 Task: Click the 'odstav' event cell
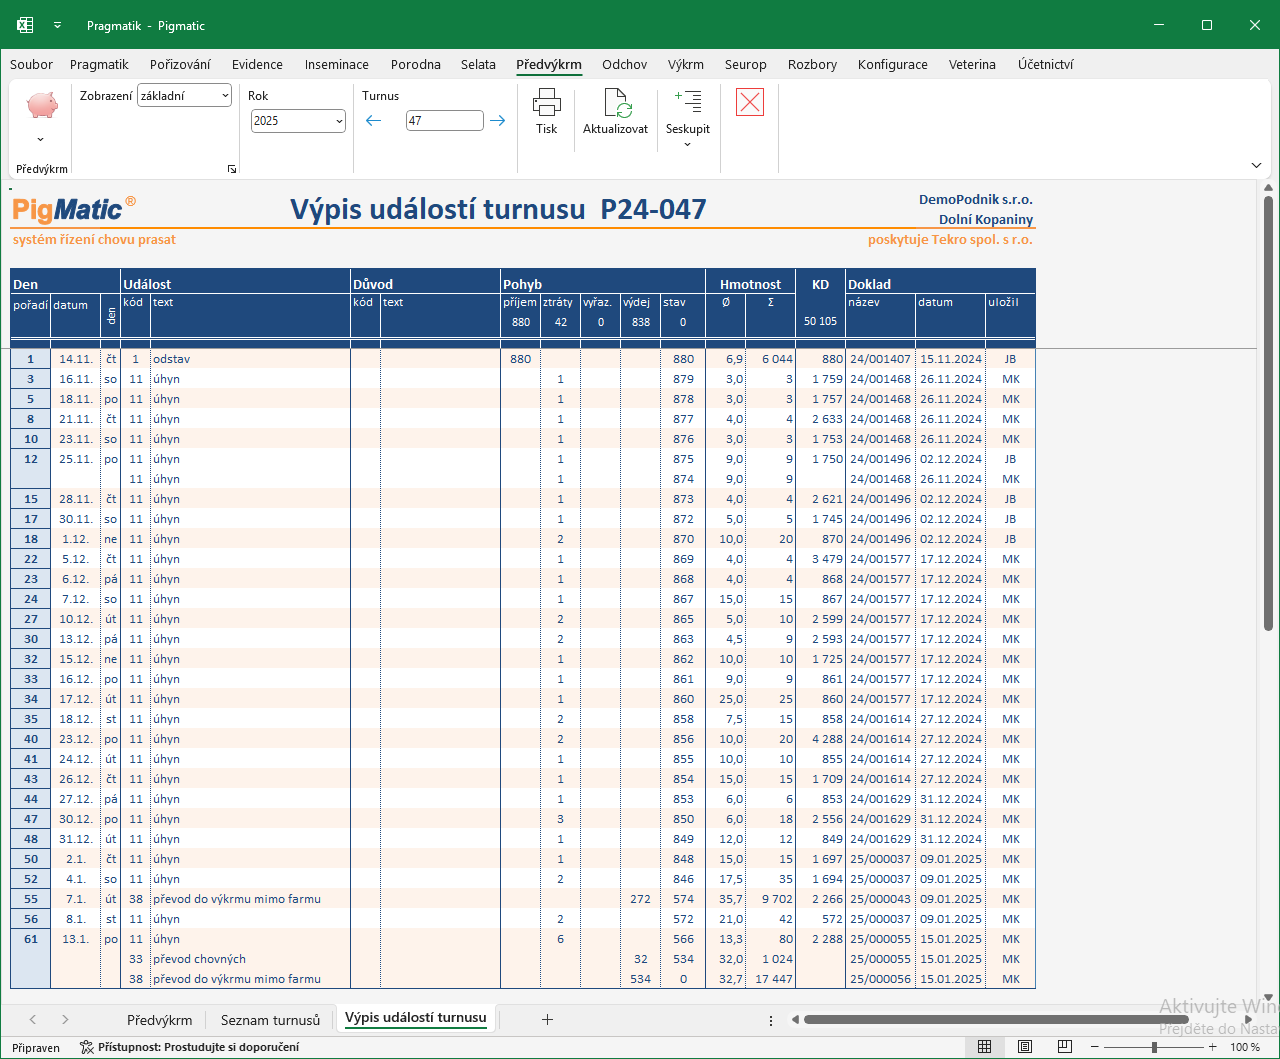(250, 359)
